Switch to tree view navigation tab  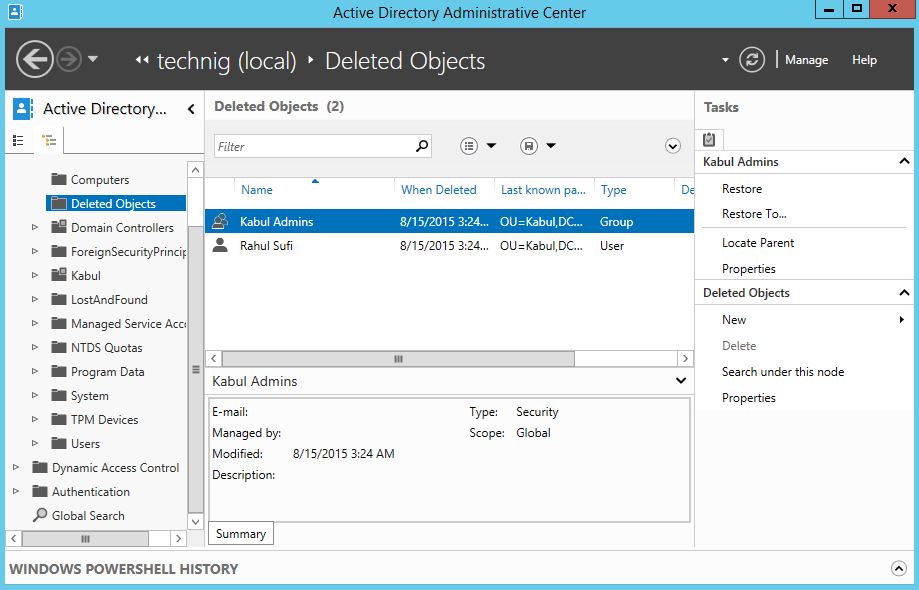pyautogui.click(x=49, y=141)
